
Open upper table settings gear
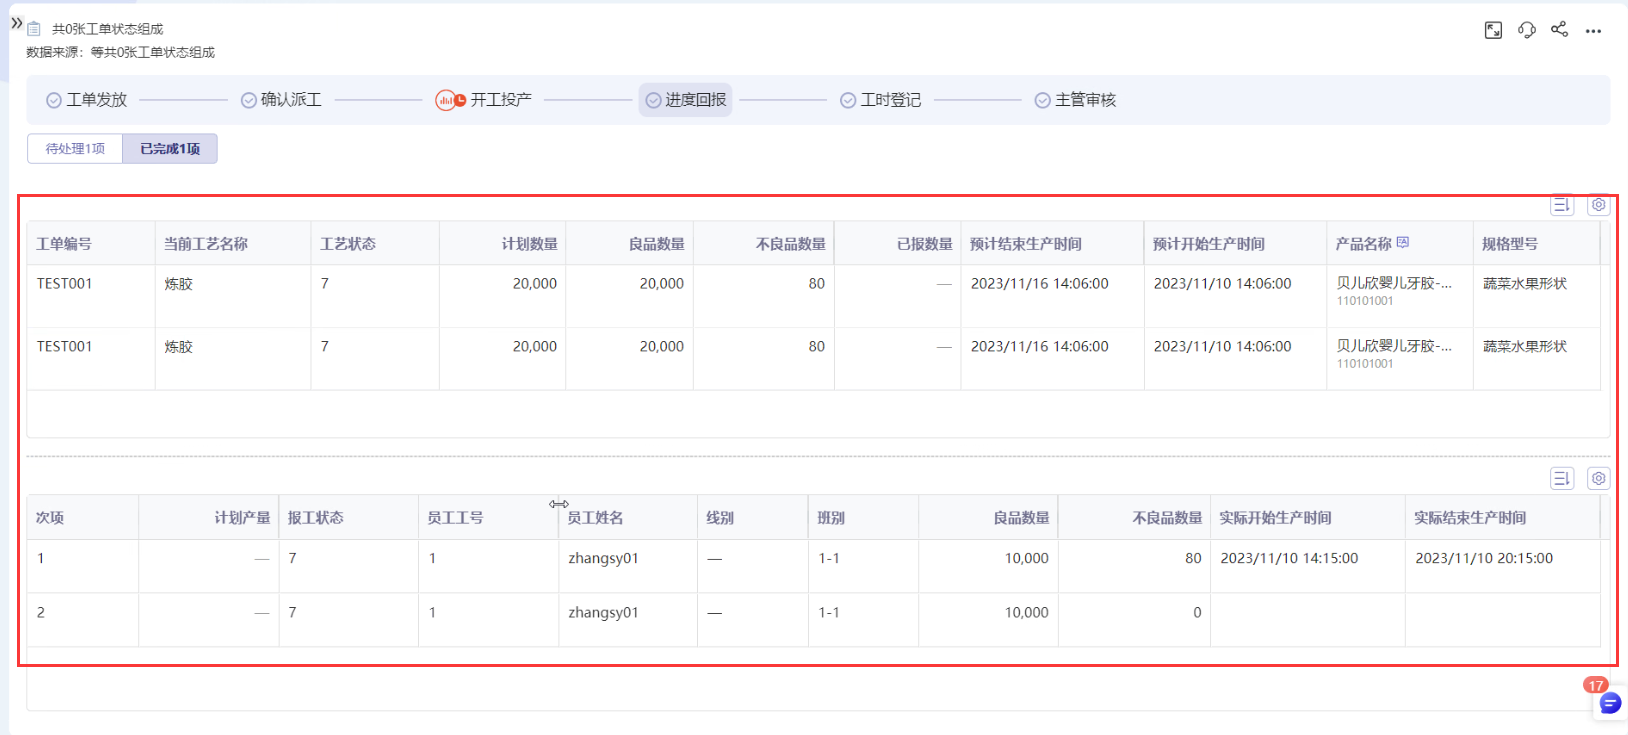click(1598, 205)
